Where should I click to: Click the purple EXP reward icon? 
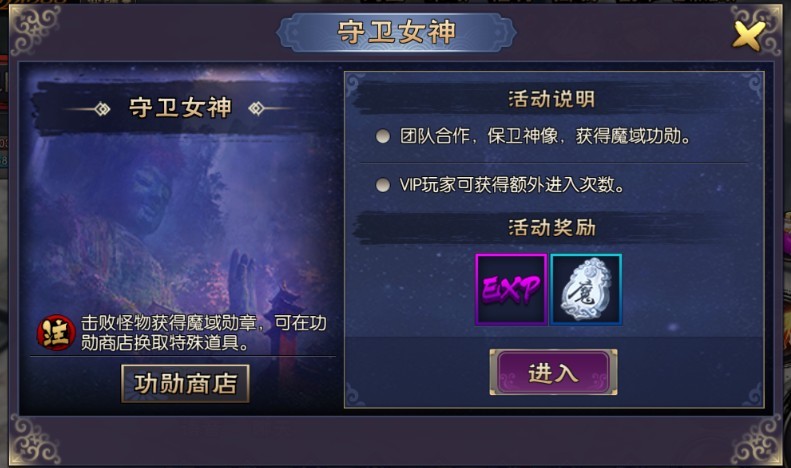511,289
